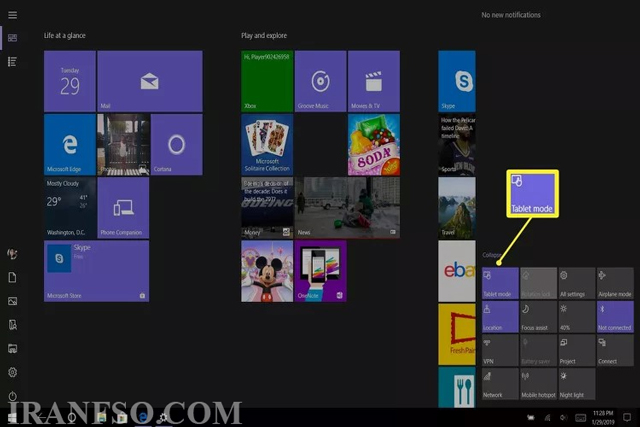This screenshot has width=640, height=427.
Task: Open the Project quick action
Action: coord(577,350)
